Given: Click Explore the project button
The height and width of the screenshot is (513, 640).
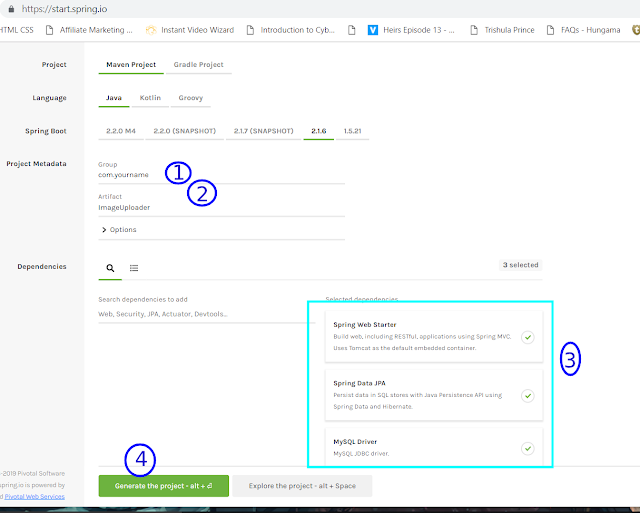Looking at the screenshot, I should pyautogui.click(x=302, y=486).
